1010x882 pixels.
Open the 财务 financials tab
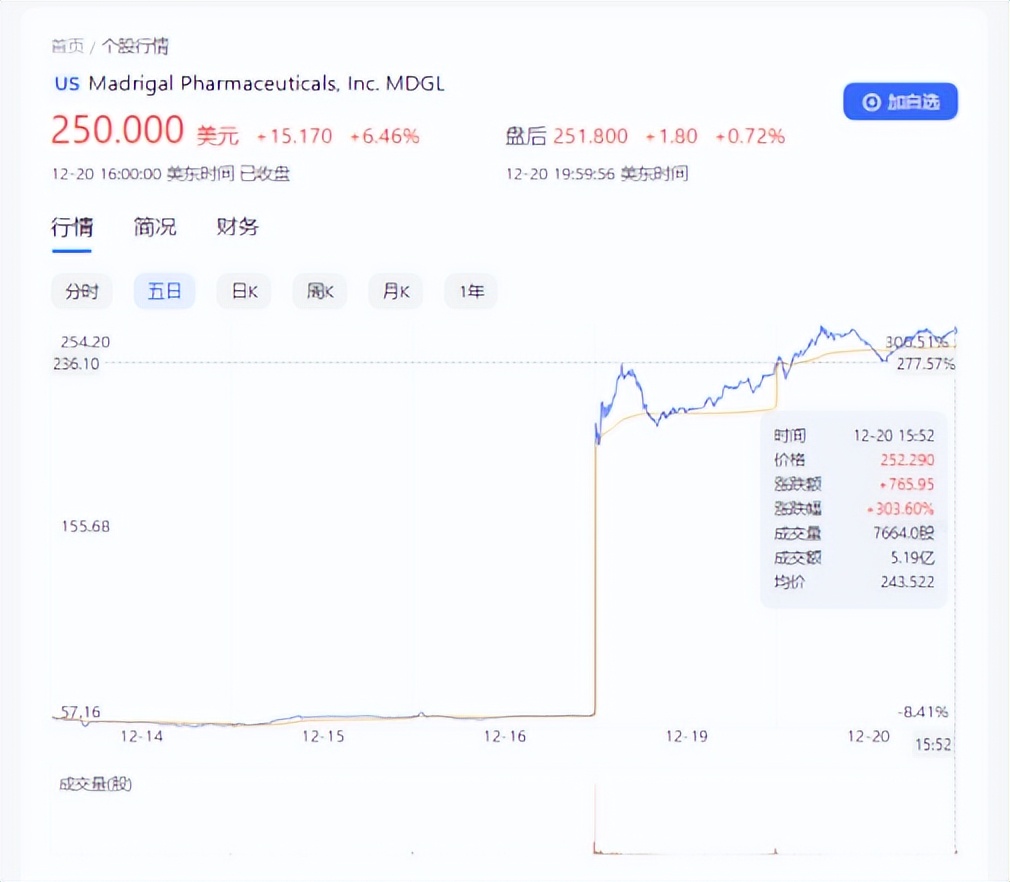237,227
